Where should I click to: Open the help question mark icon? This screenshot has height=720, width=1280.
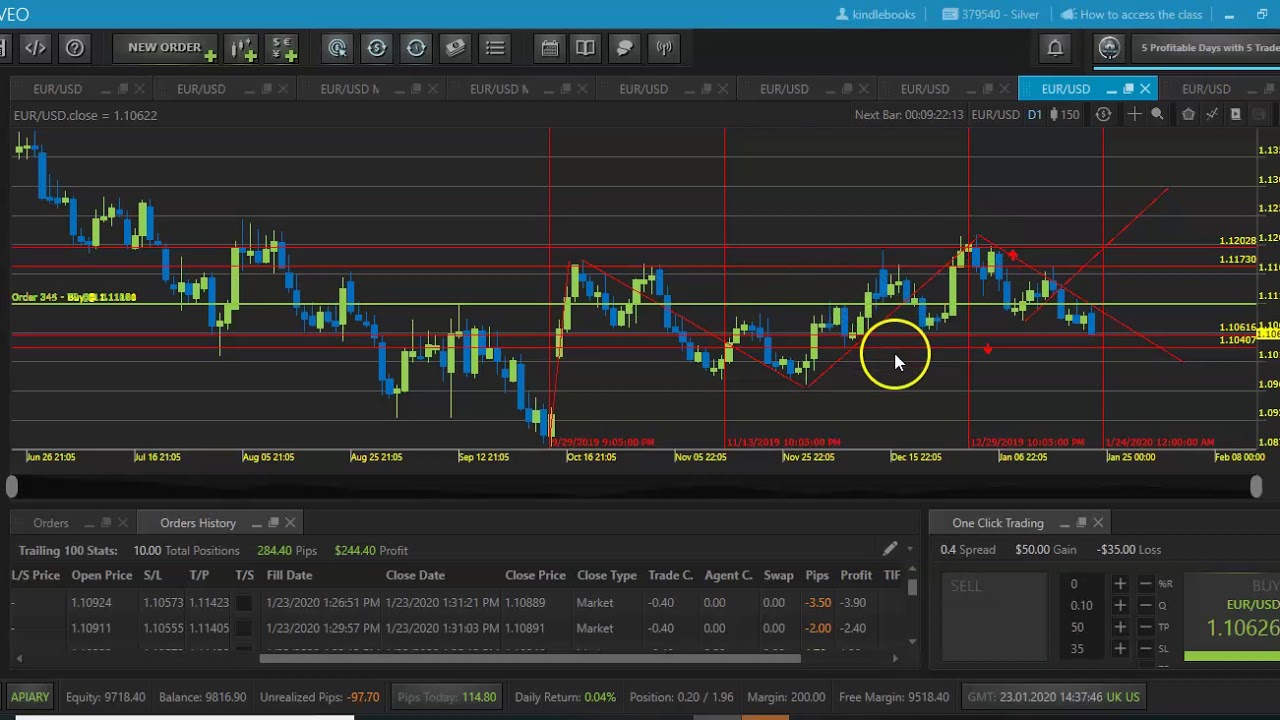[74, 48]
